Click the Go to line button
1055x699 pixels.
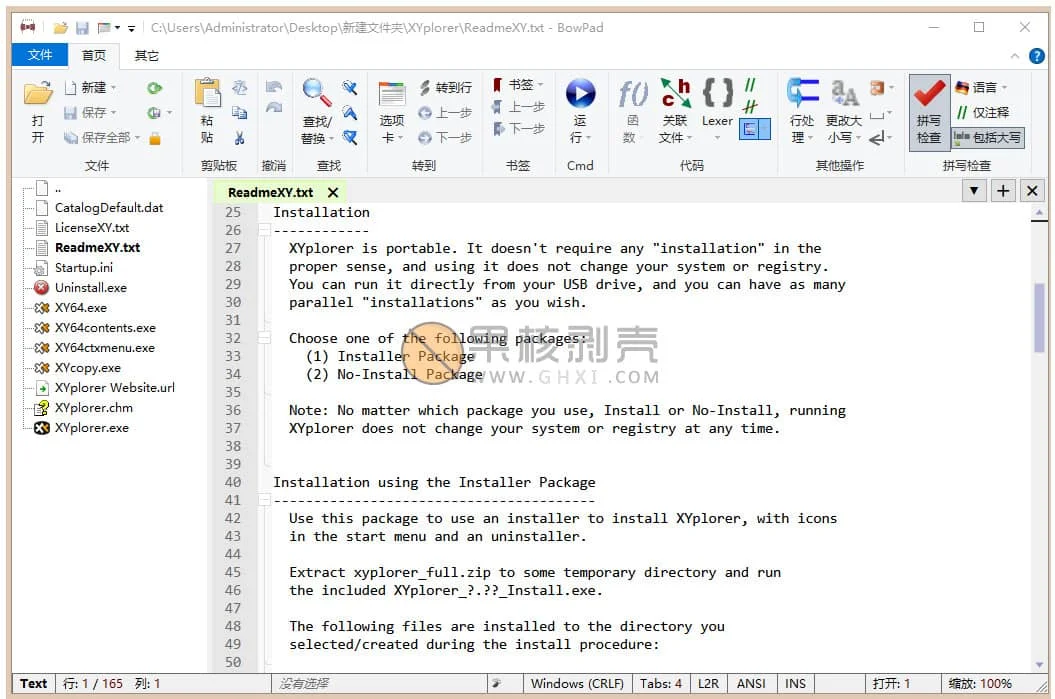point(445,88)
